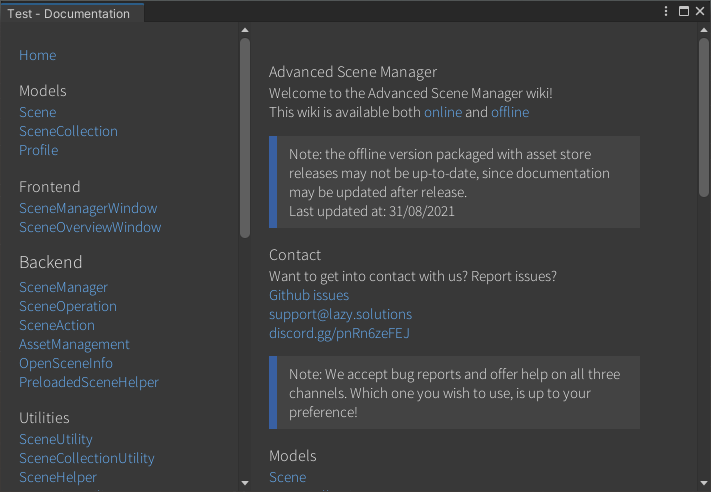
Task: Click the Models sidebar heading
Action: (43, 91)
